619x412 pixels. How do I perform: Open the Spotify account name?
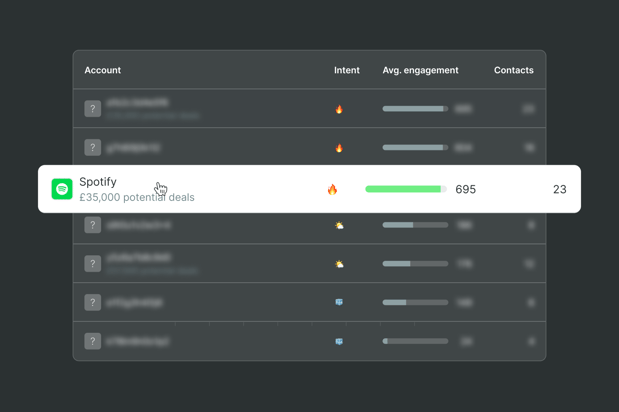[98, 182]
